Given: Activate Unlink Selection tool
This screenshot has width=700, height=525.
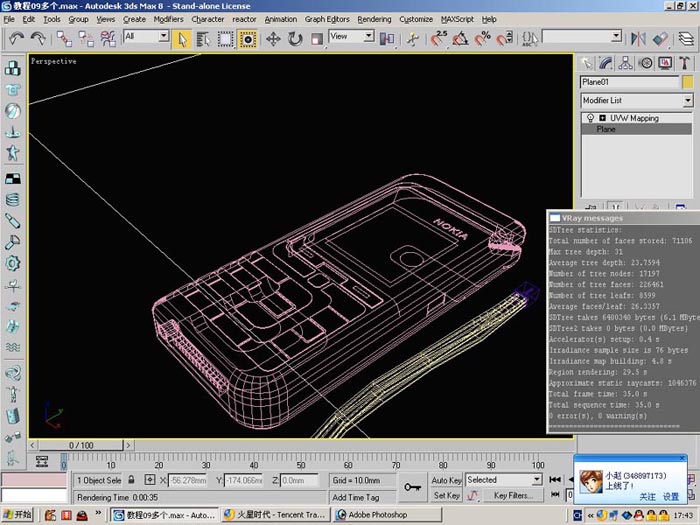Looking at the screenshot, I should tap(86, 39).
